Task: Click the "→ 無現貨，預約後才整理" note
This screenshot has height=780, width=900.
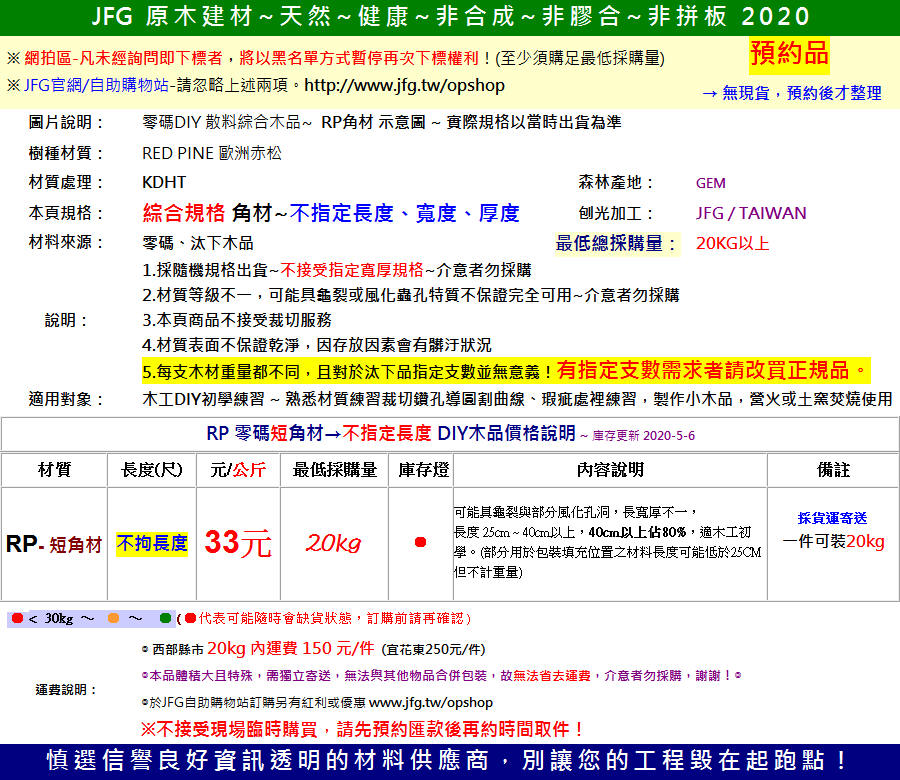Action: tap(792, 93)
